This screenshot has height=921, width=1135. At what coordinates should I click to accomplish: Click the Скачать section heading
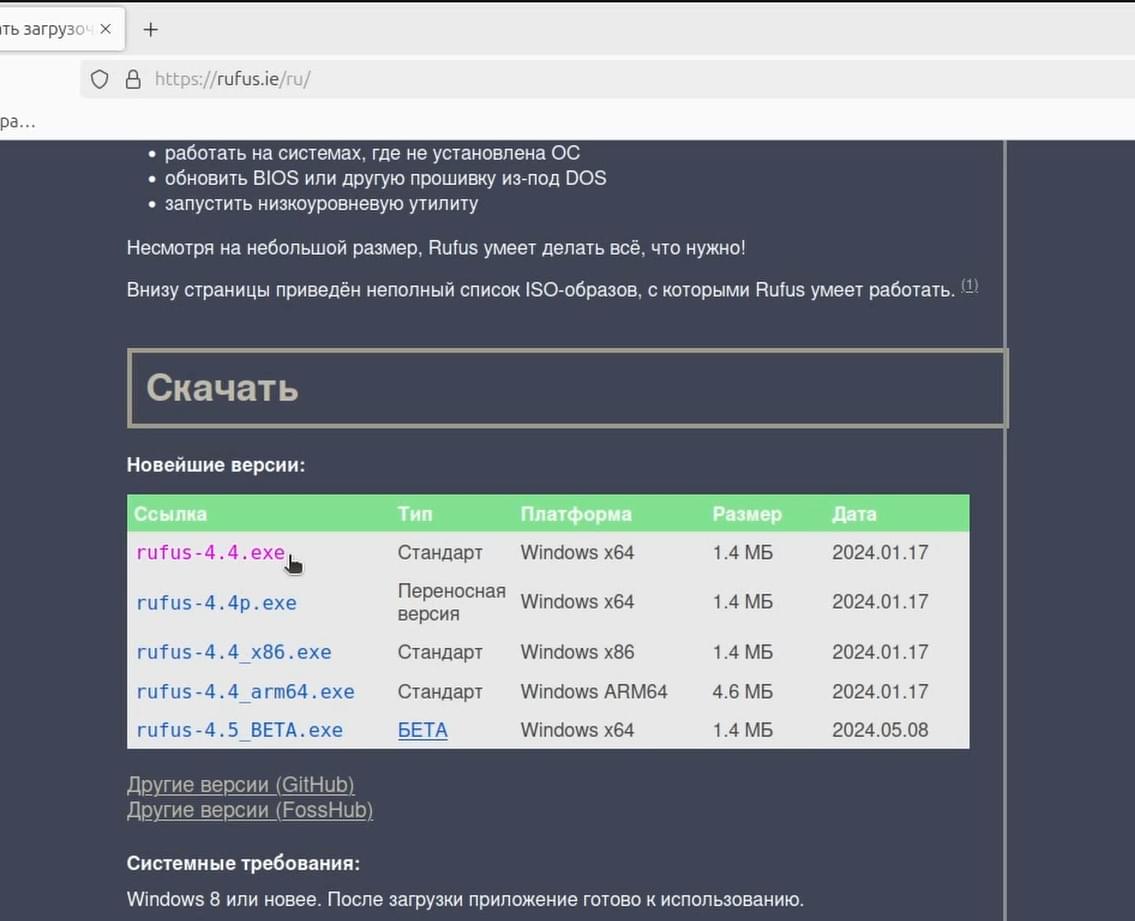[x=222, y=387]
